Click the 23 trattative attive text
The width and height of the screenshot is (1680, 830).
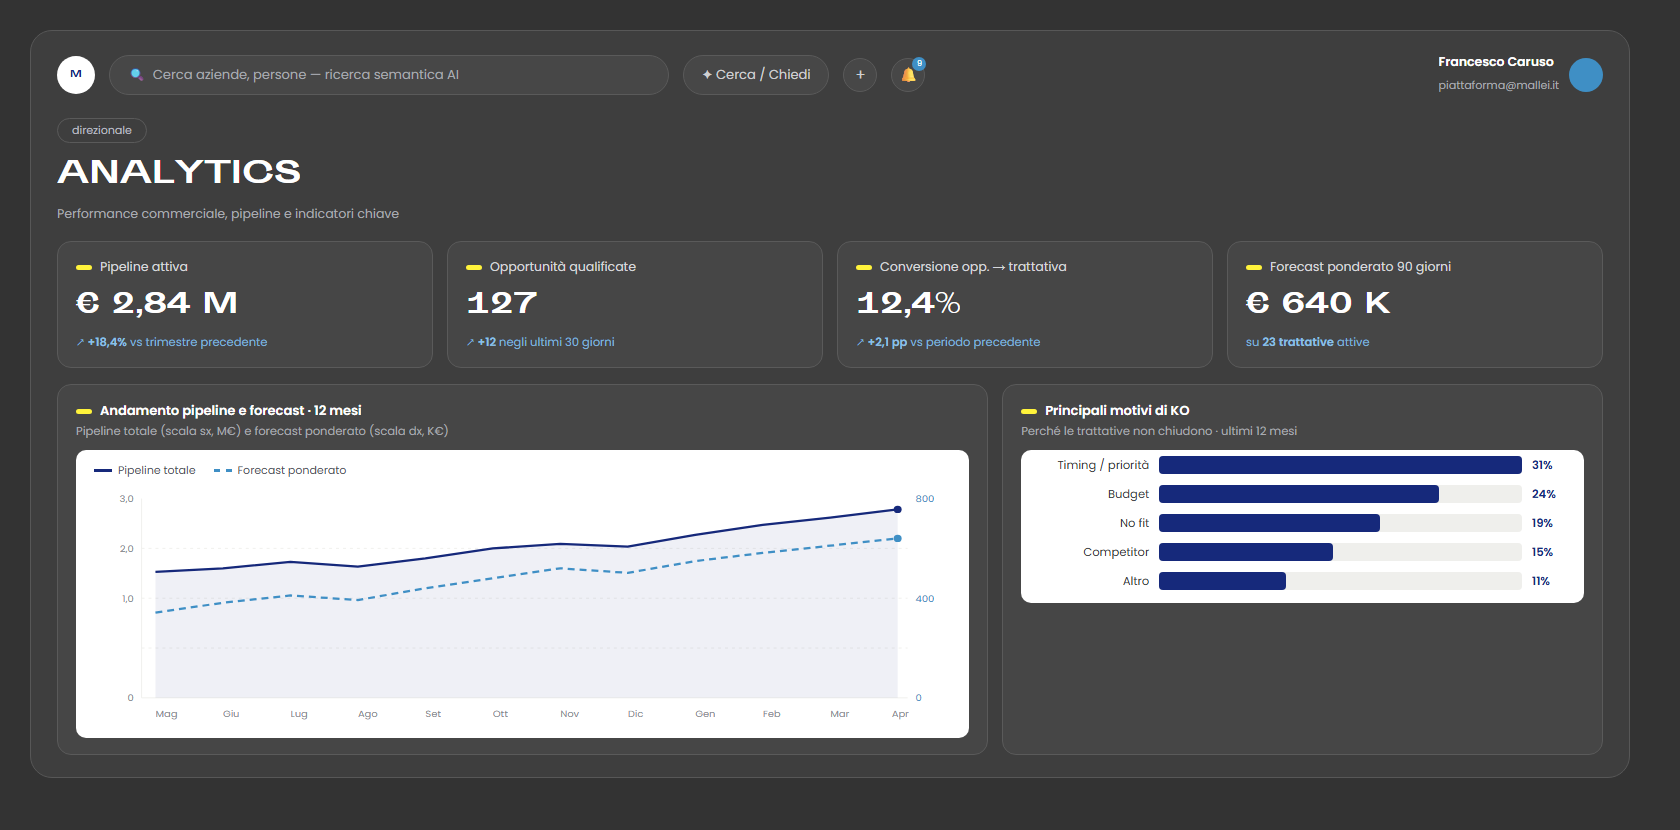(x=1316, y=342)
